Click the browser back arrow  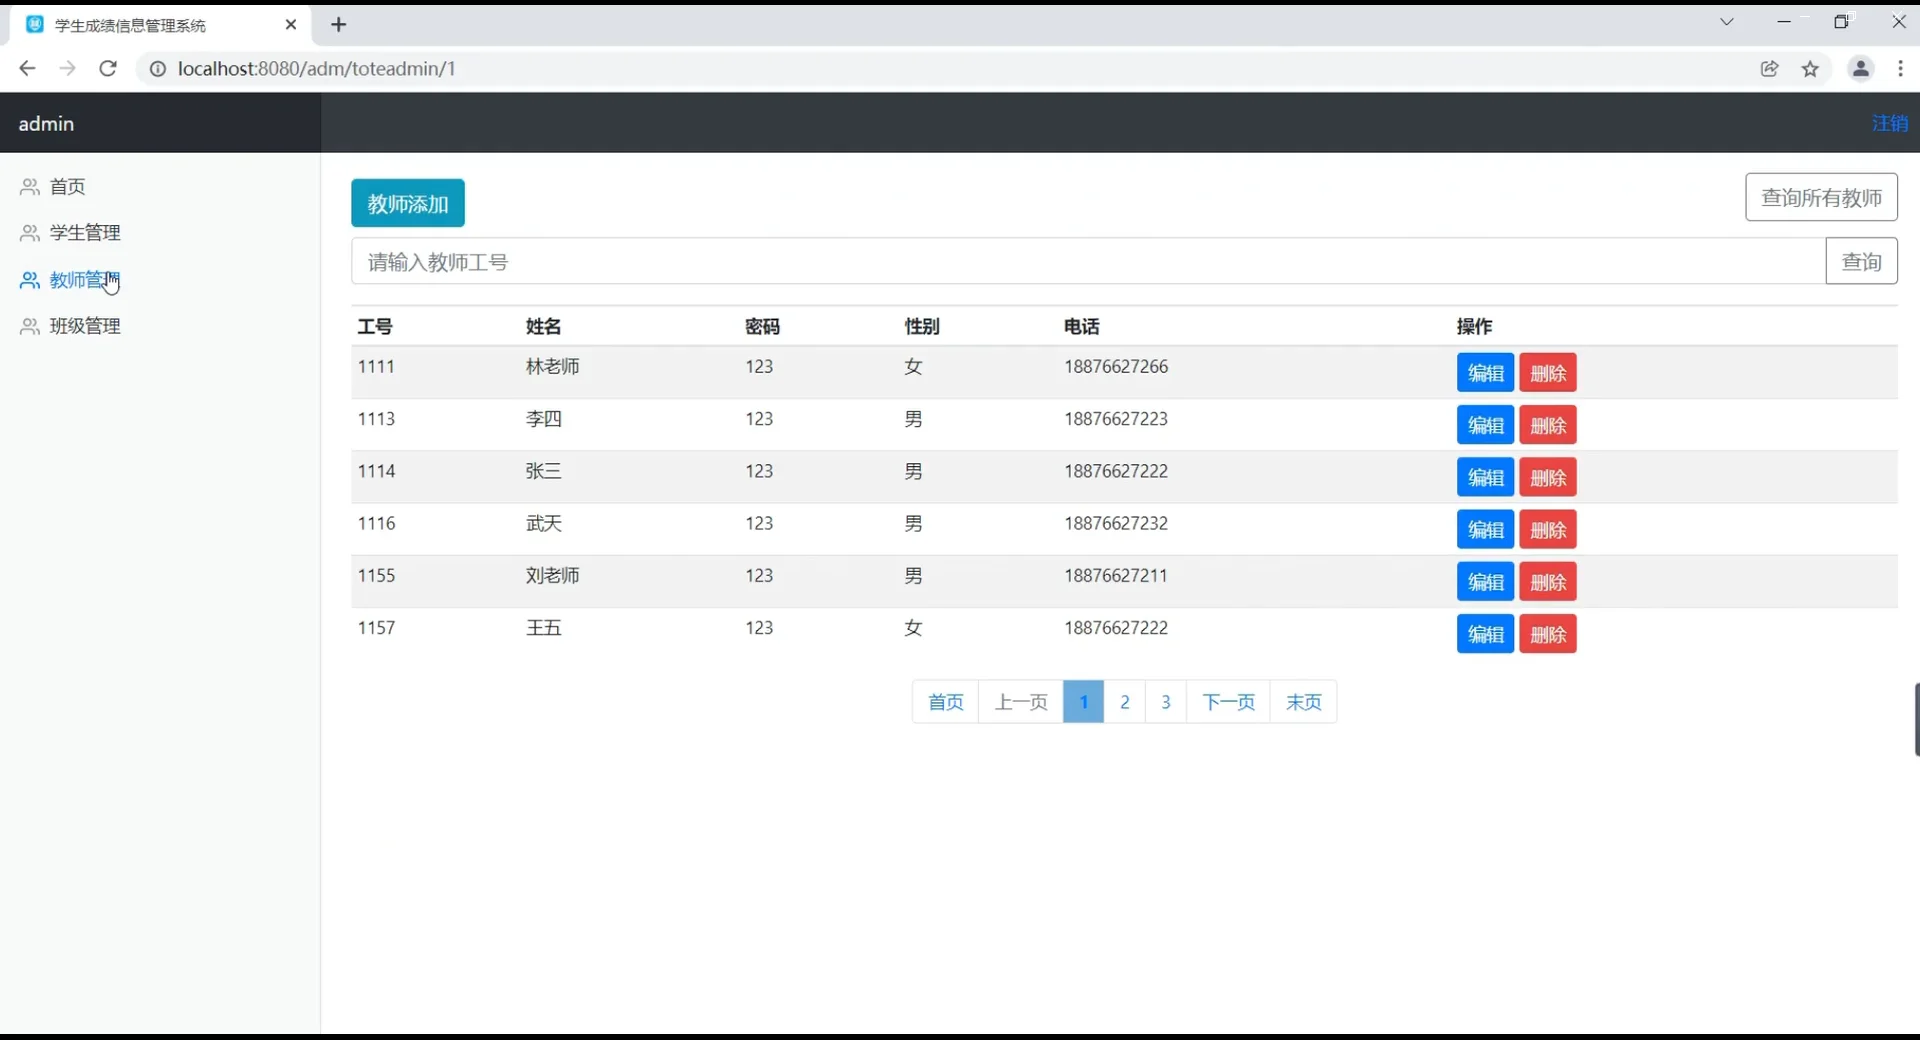point(26,68)
